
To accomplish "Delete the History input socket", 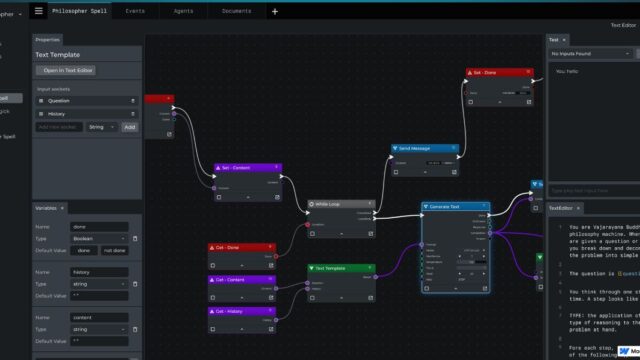I will 133,114.
